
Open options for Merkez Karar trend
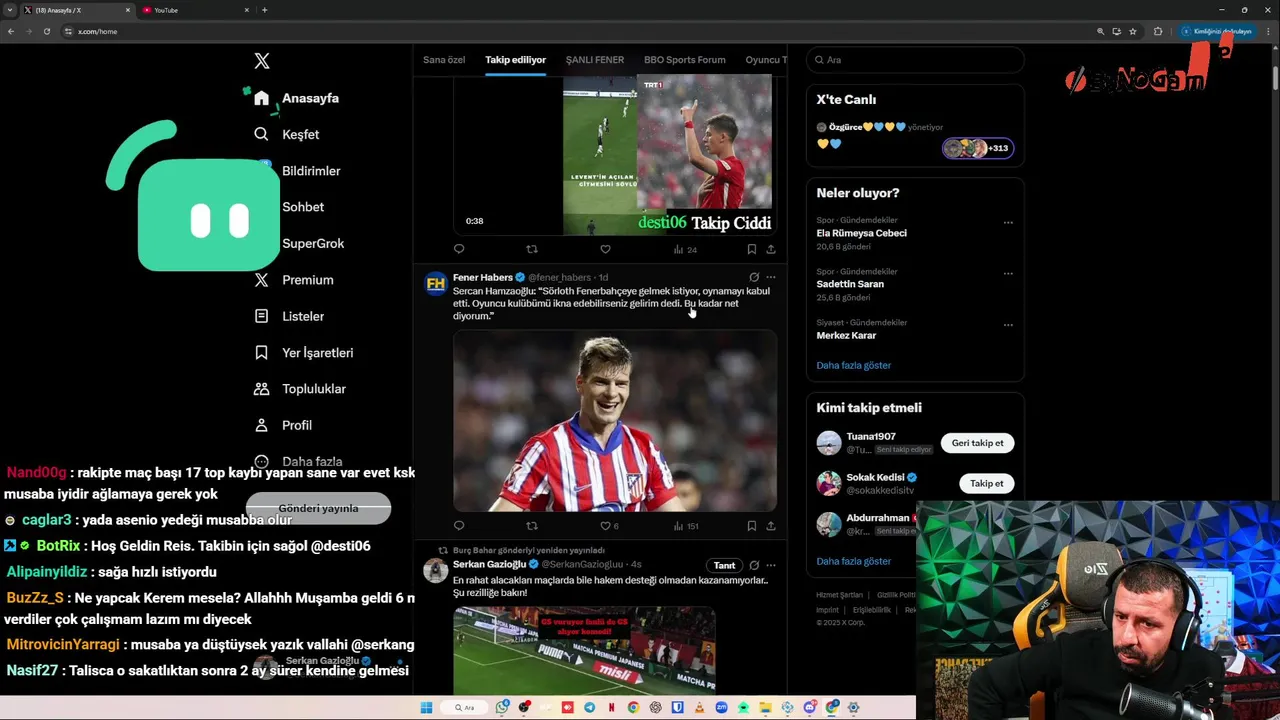(x=1008, y=325)
